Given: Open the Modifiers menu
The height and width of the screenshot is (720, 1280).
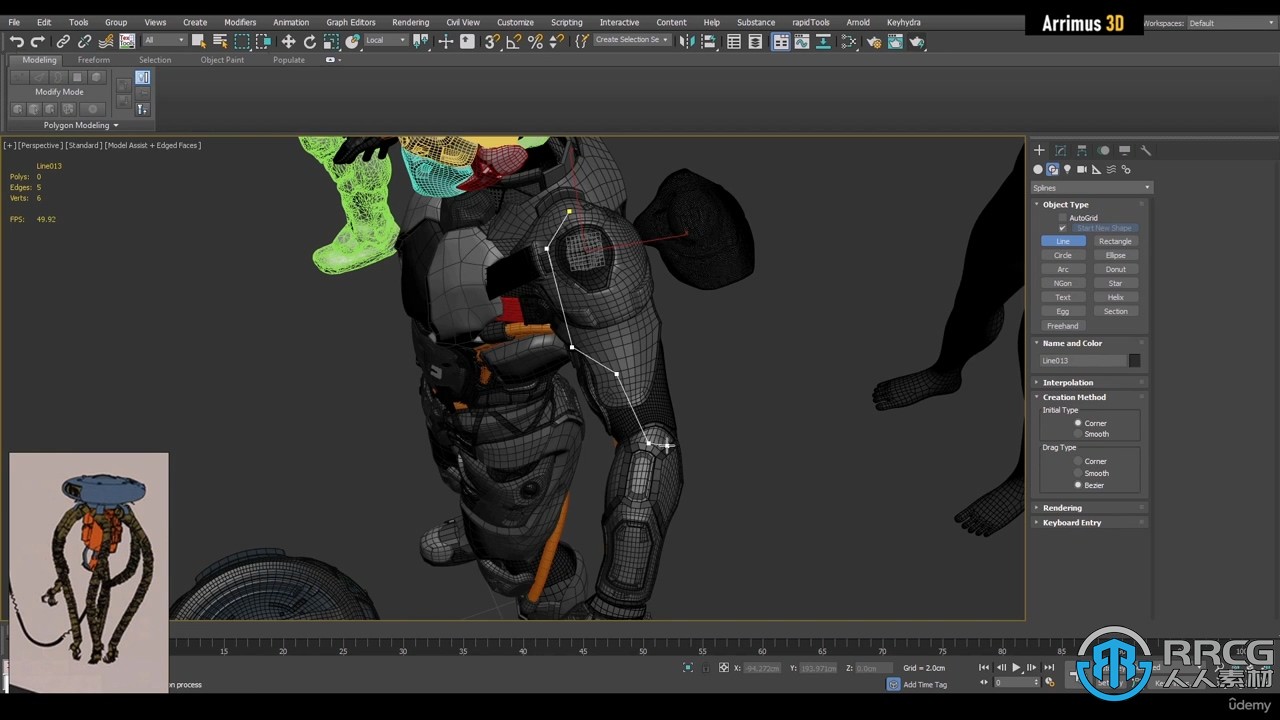Looking at the screenshot, I should pos(240,22).
